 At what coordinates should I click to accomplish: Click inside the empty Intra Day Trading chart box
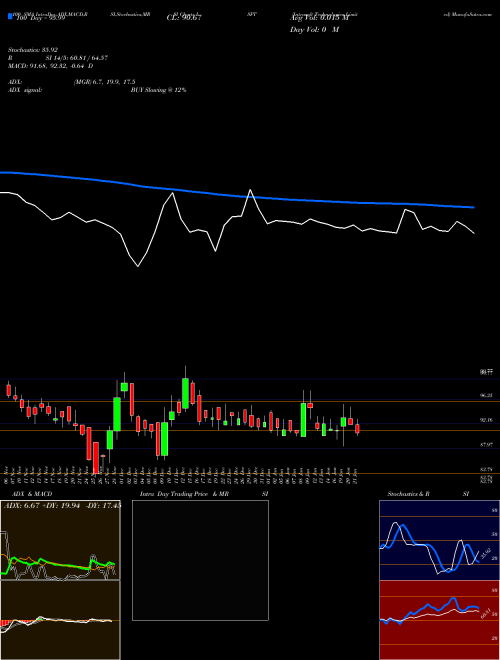click(200, 560)
